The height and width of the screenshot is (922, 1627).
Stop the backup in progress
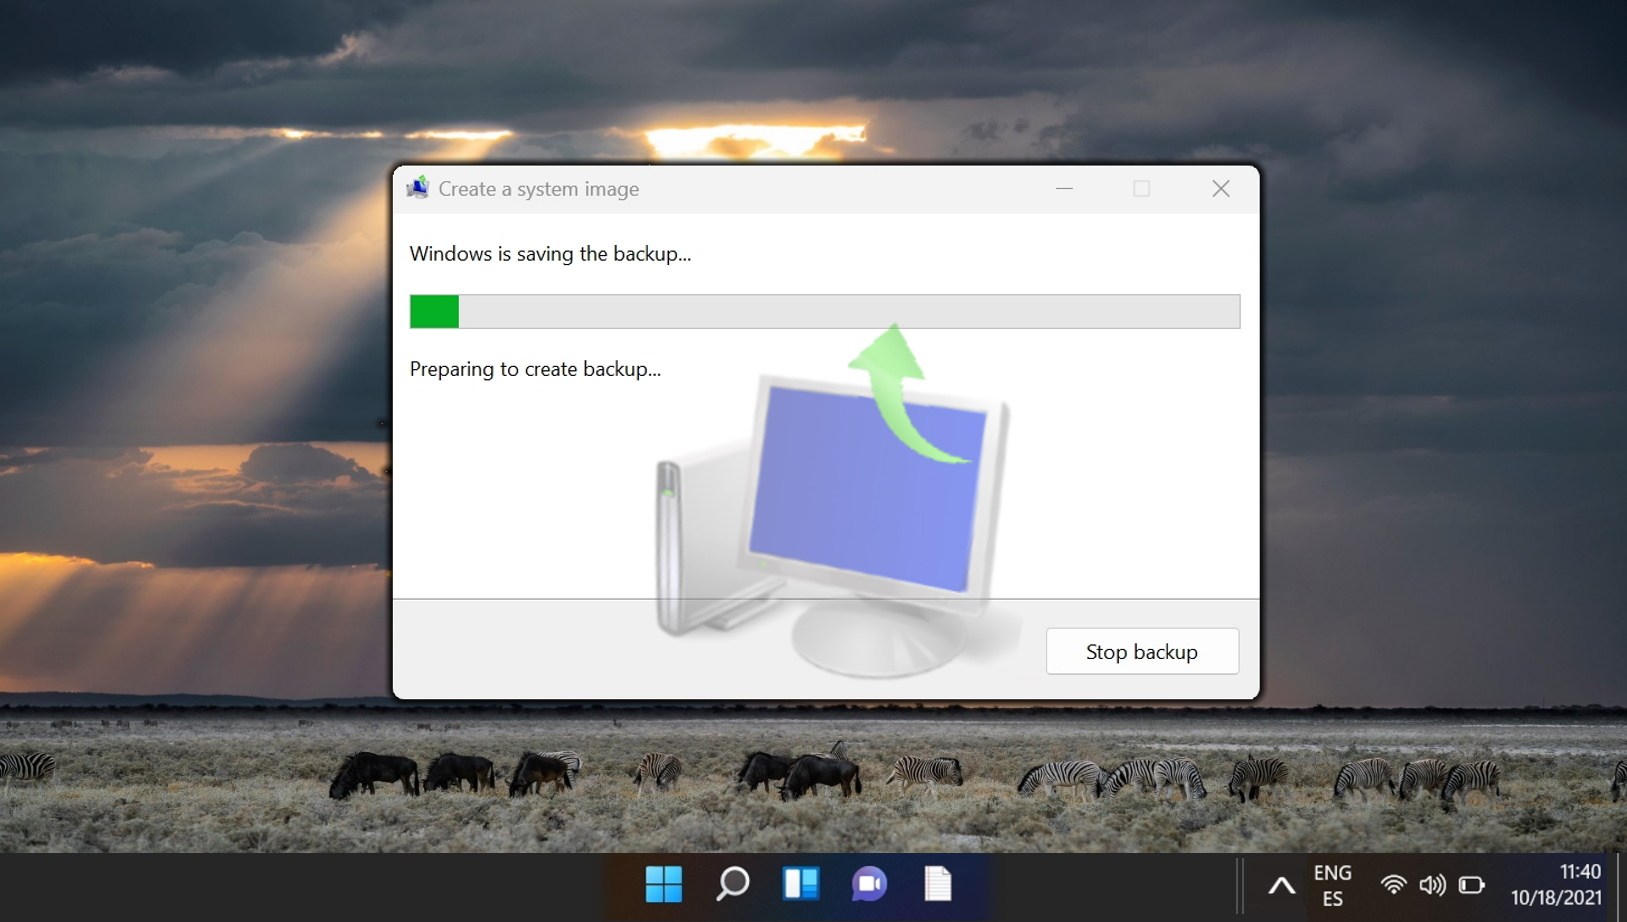click(1141, 651)
